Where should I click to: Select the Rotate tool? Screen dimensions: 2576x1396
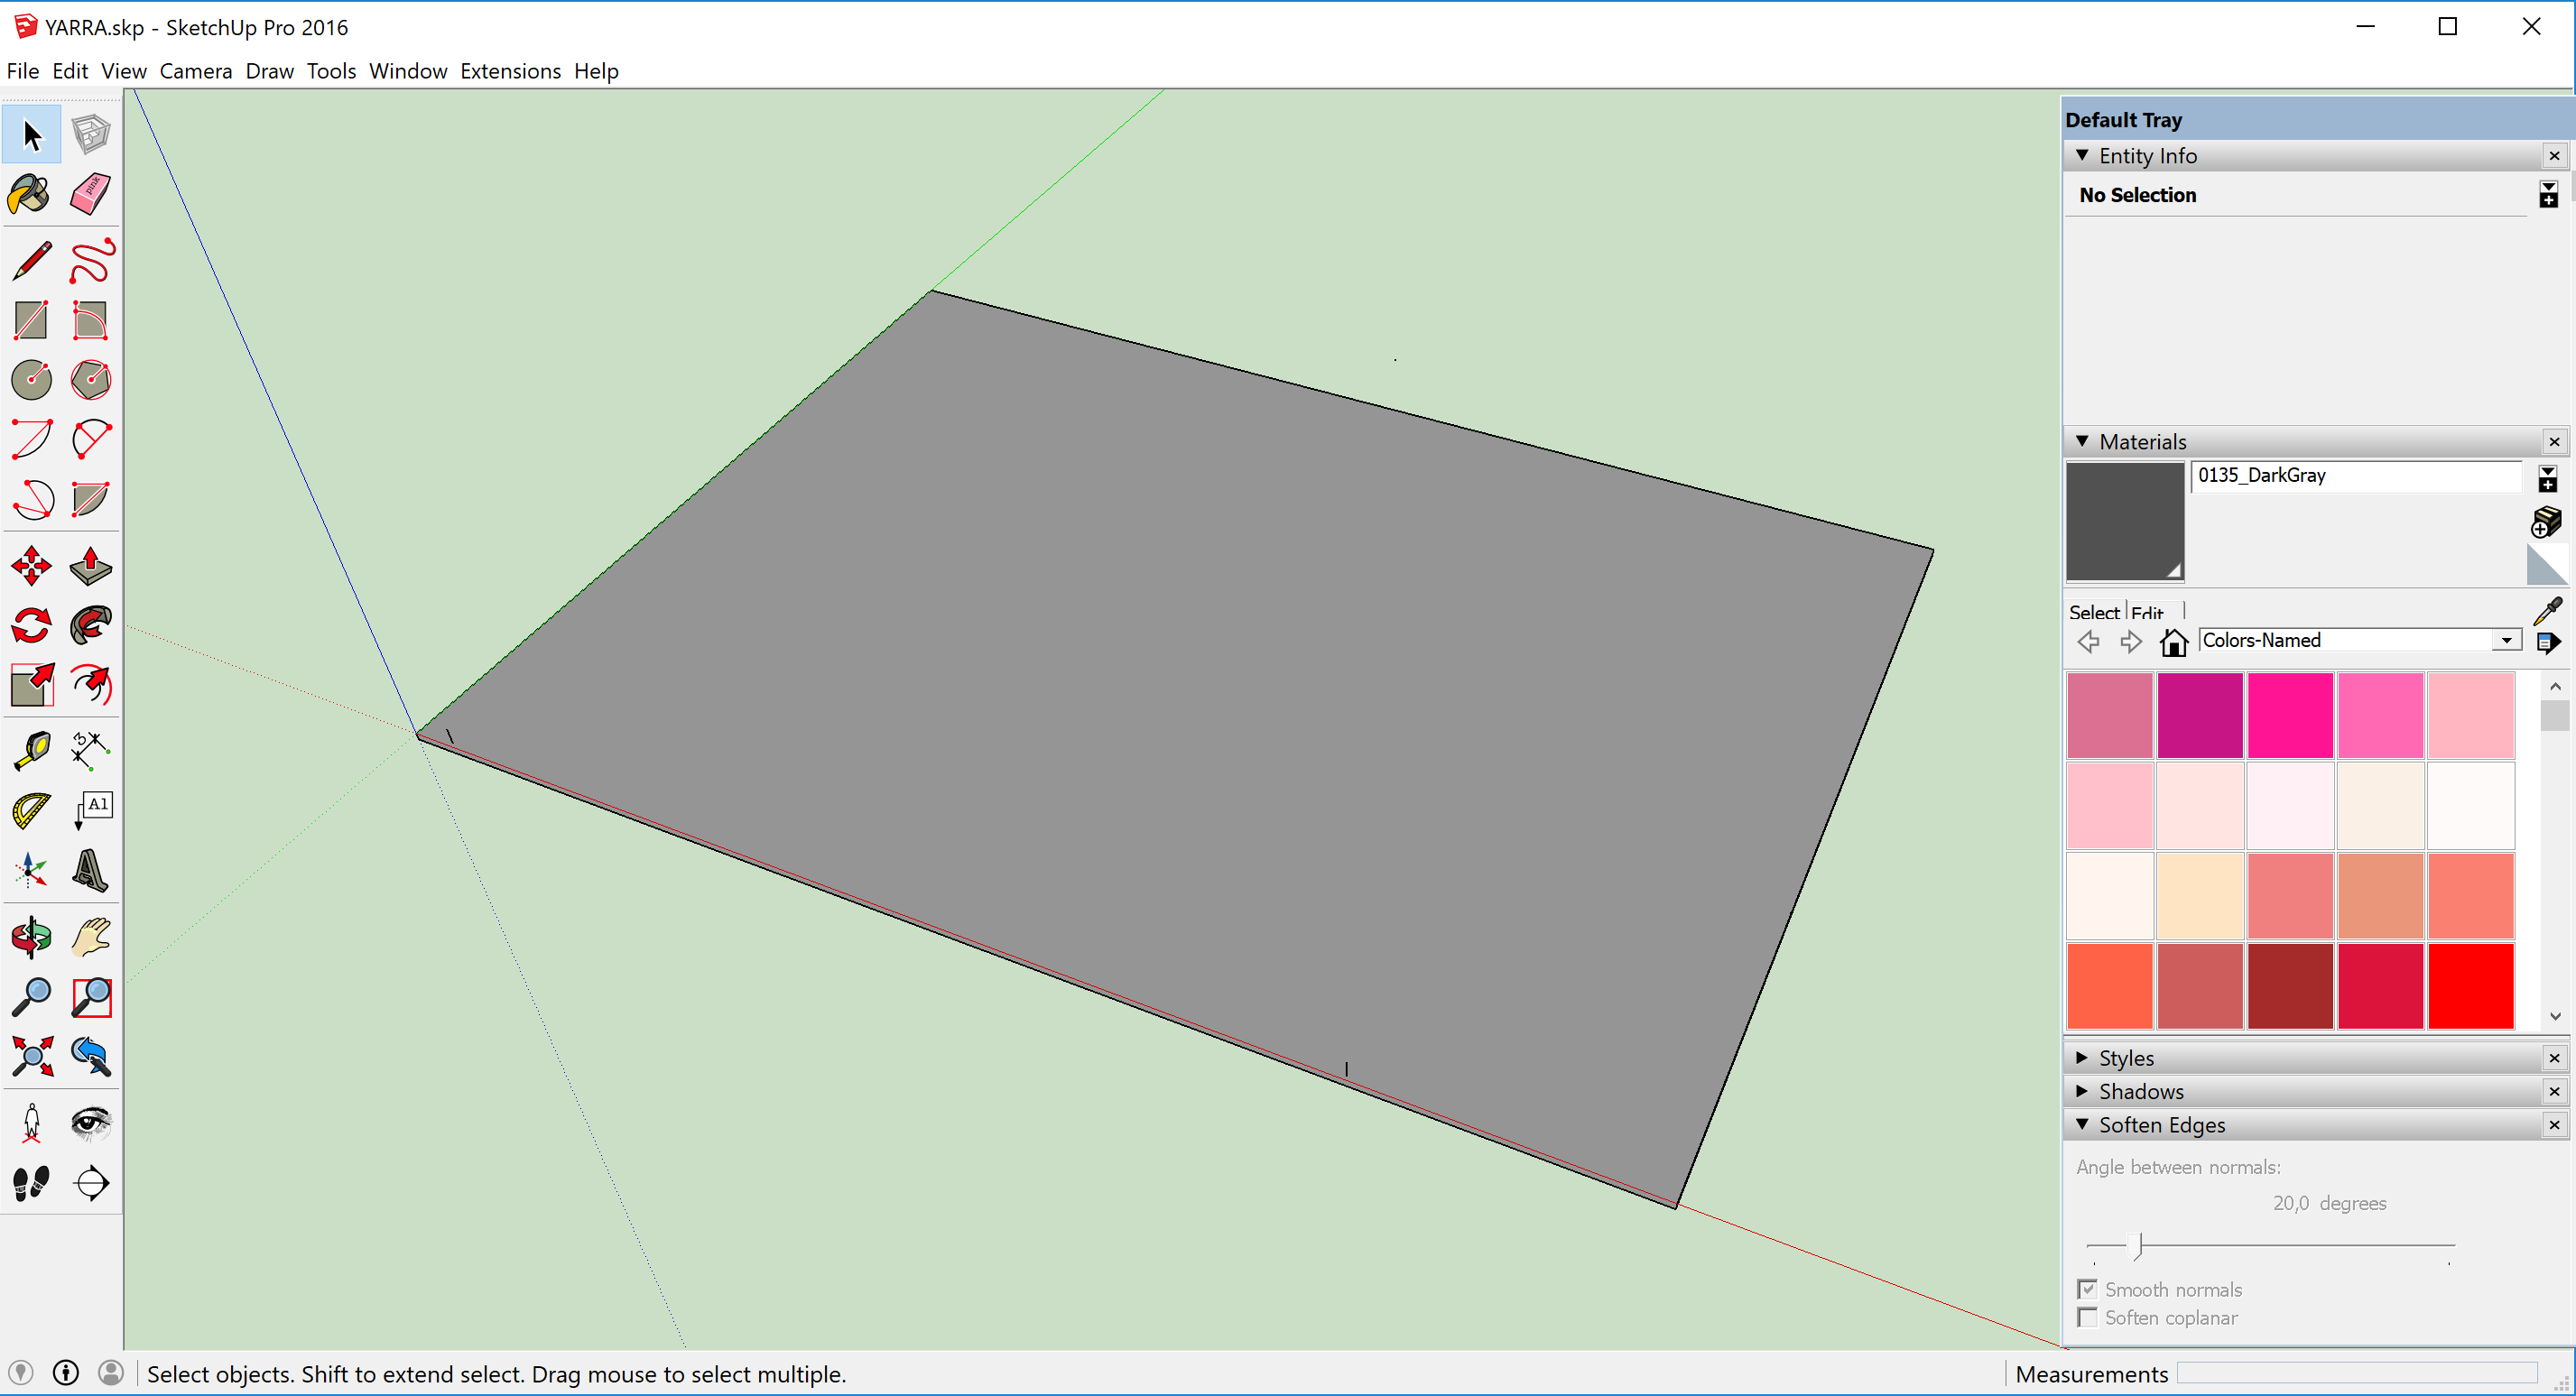pos(32,625)
